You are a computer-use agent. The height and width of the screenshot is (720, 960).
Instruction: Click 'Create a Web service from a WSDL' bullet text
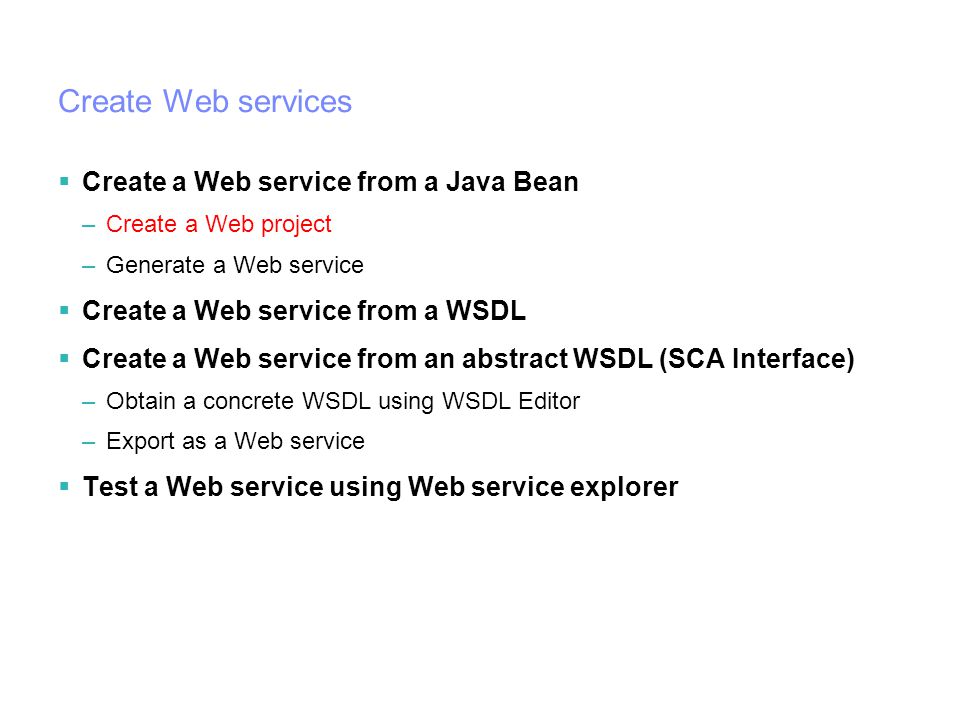[304, 310]
